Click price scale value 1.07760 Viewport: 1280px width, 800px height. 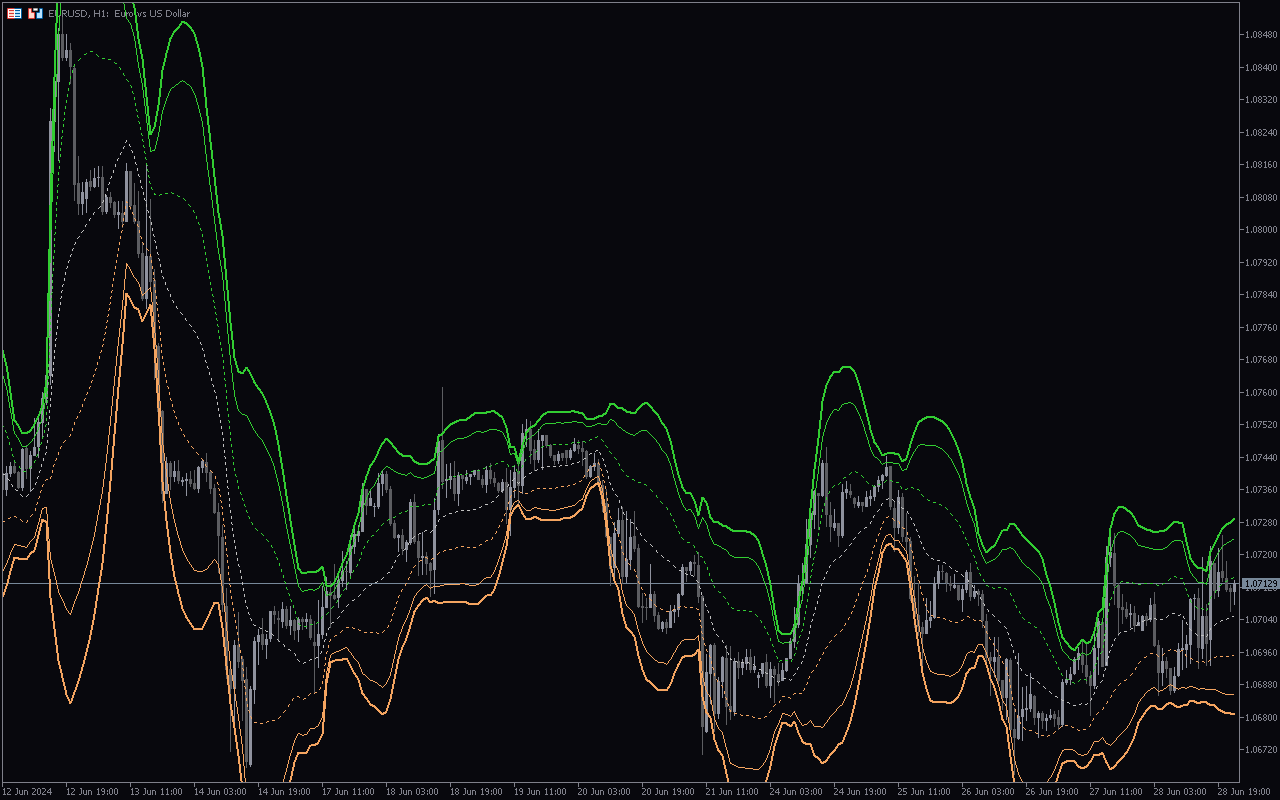pos(1260,327)
